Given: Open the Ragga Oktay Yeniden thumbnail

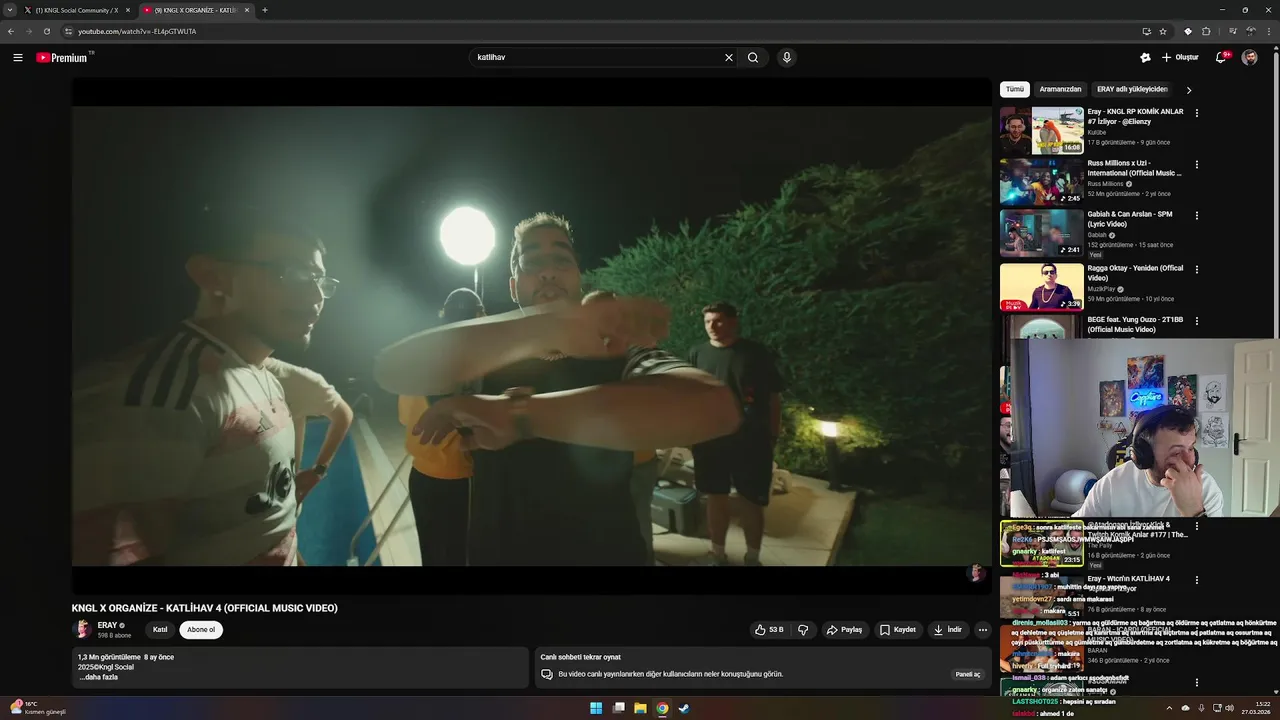Looking at the screenshot, I should tap(1042, 286).
